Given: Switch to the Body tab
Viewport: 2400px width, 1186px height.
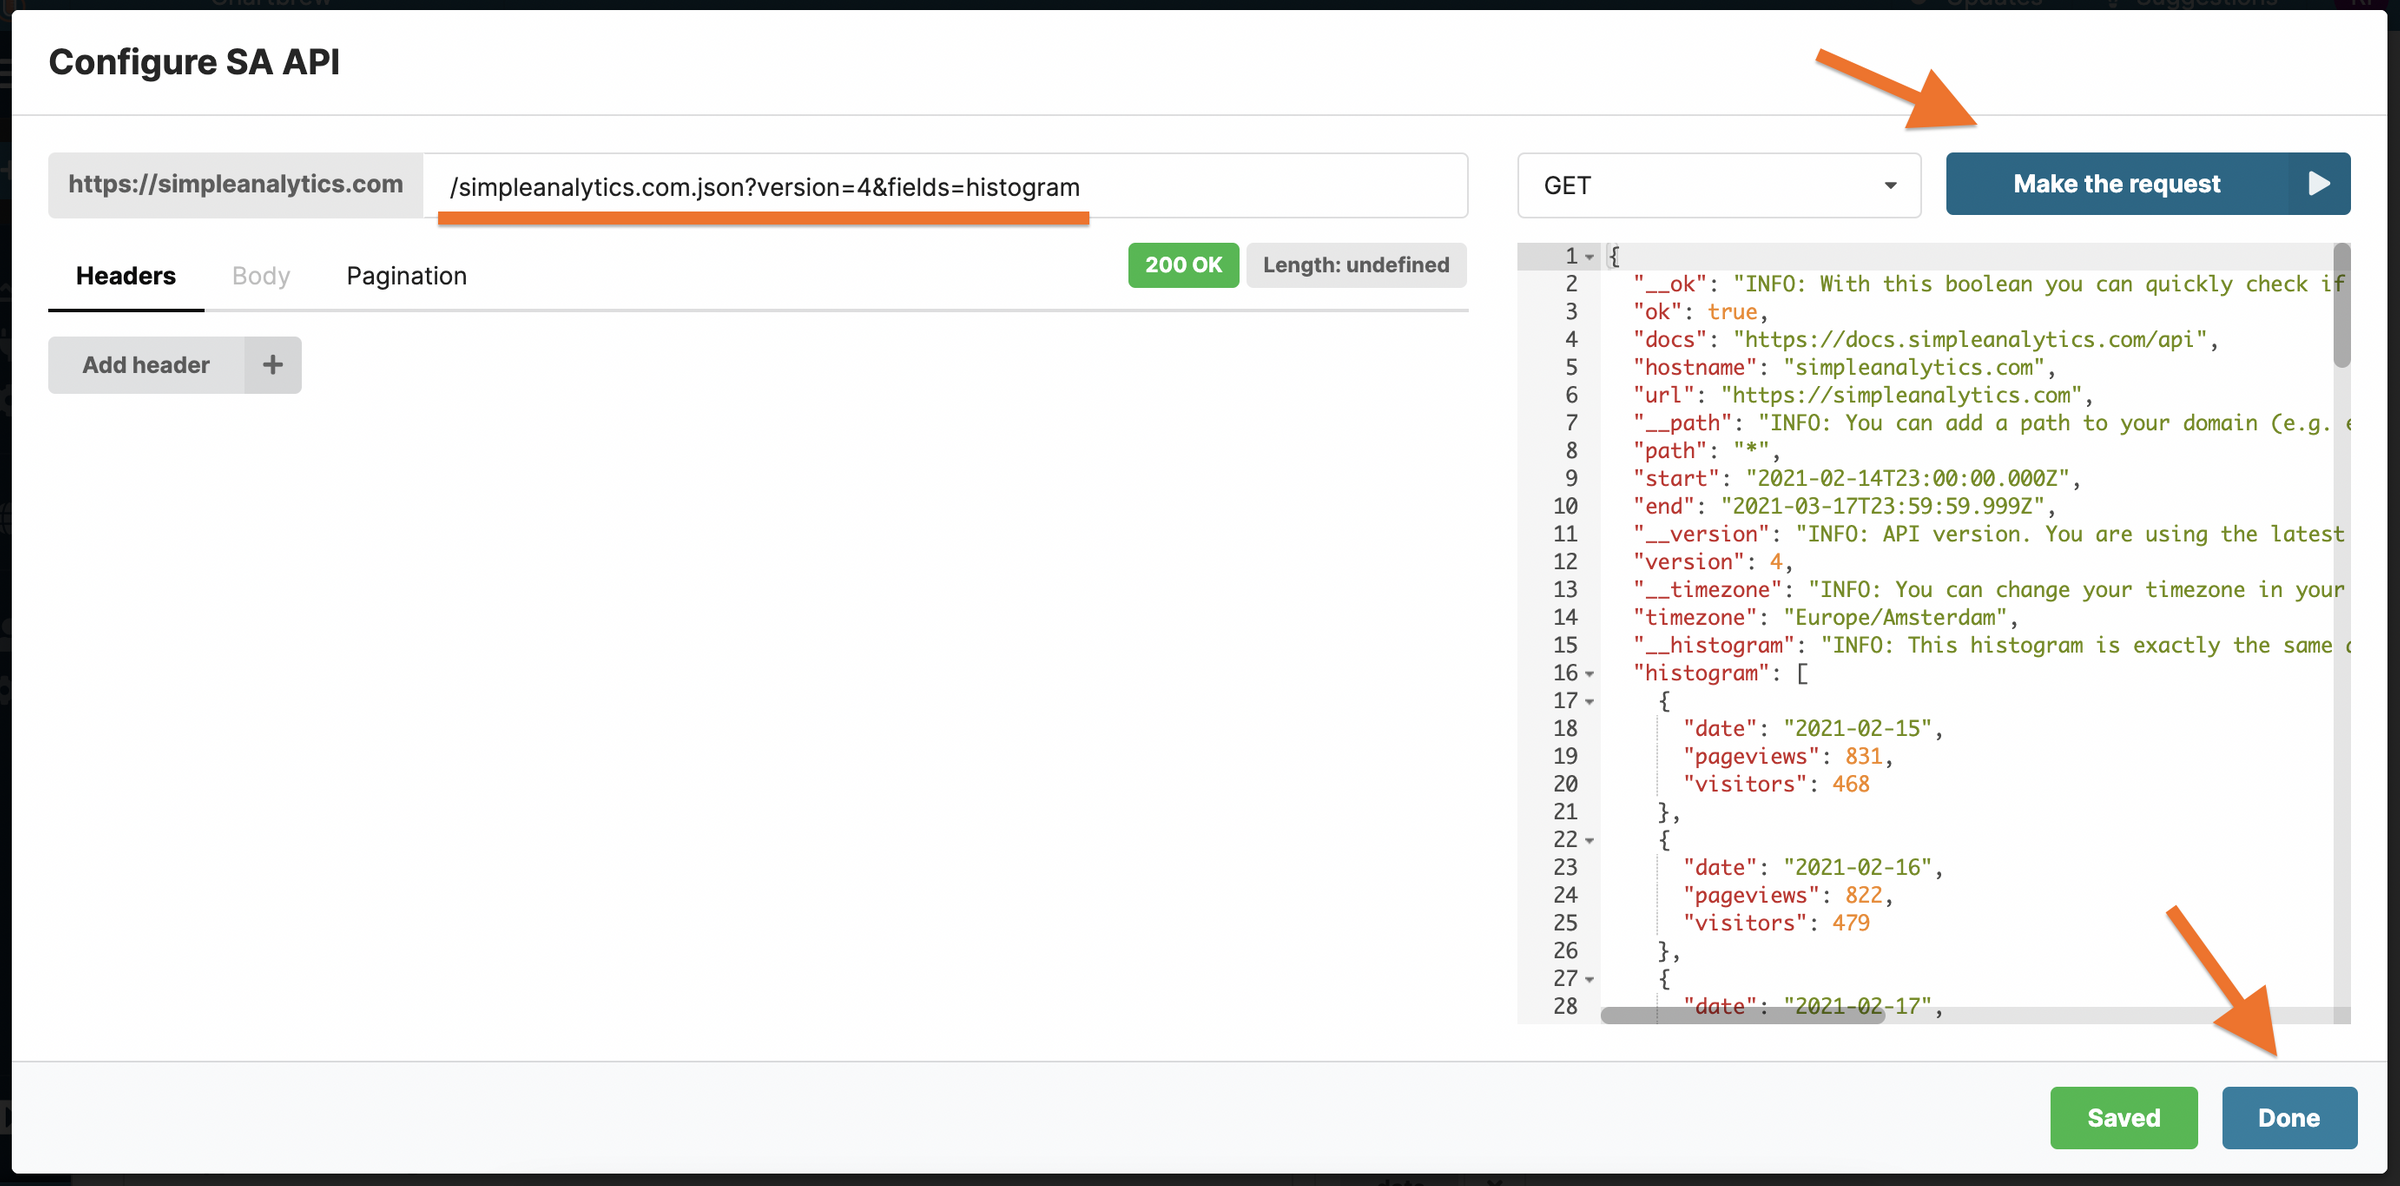Looking at the screenshot, I should [260, 275].
